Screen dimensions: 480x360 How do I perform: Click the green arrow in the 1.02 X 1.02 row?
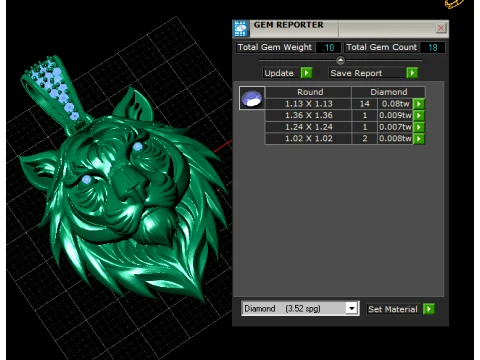coord(419,139)
